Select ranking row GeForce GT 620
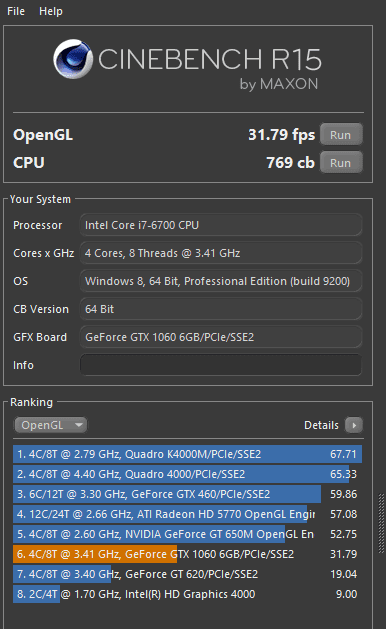This screenshot has width=386, height=629. tap(187, 574)
